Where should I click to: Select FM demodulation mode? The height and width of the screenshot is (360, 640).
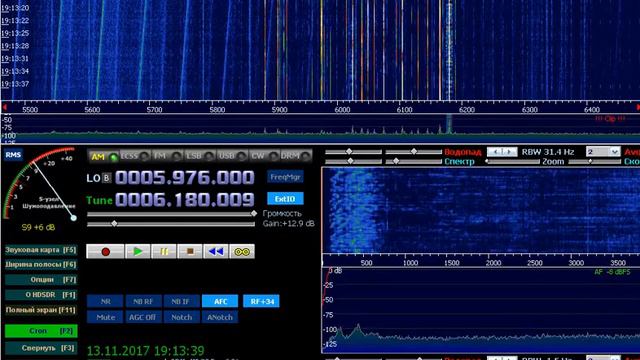click(167, 156)
